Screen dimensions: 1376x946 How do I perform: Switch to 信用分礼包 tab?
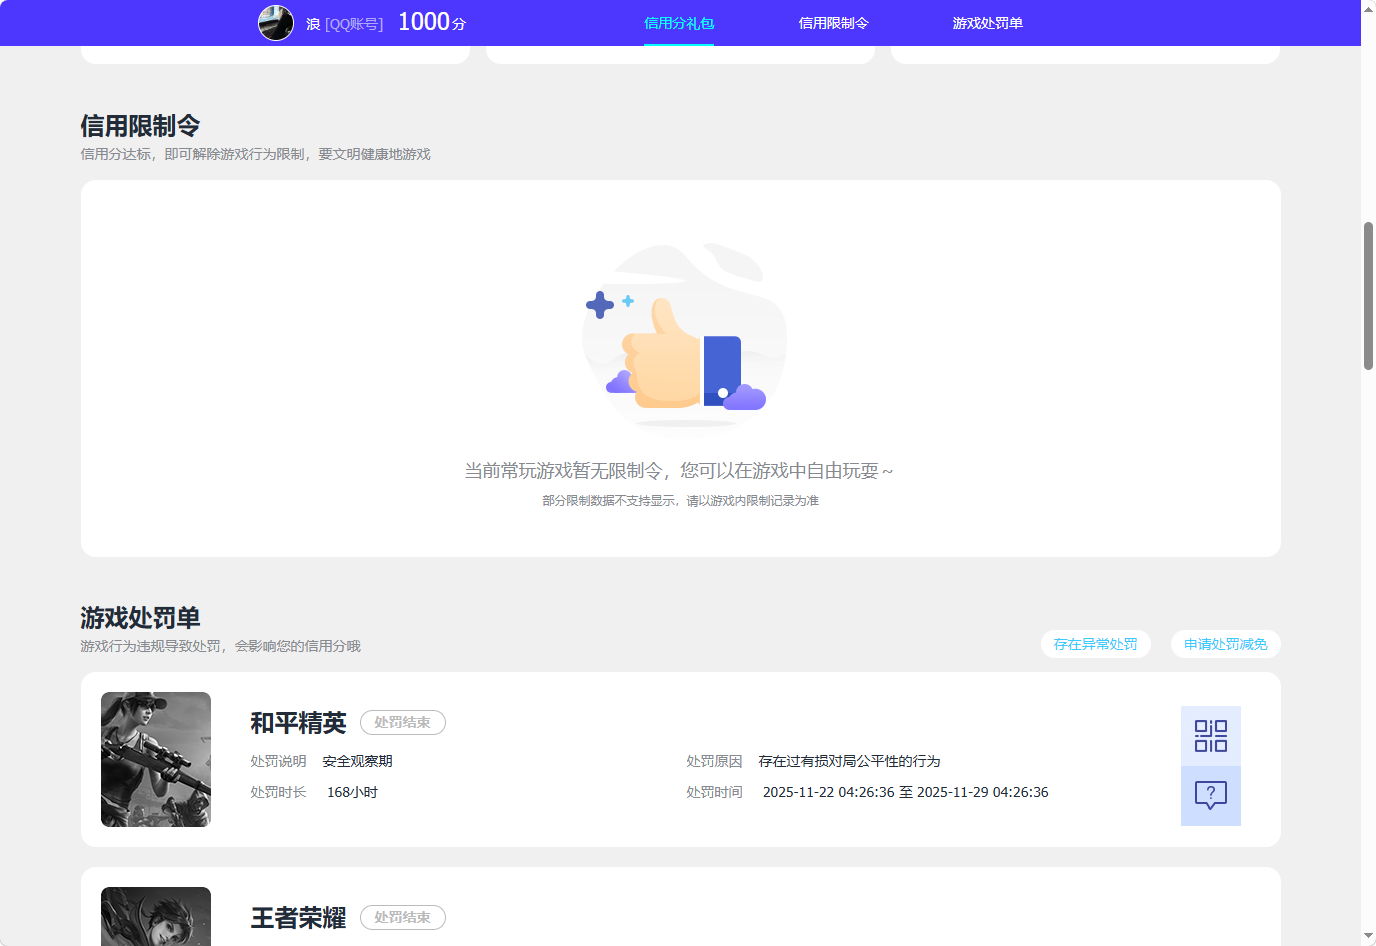pos(679,23)
